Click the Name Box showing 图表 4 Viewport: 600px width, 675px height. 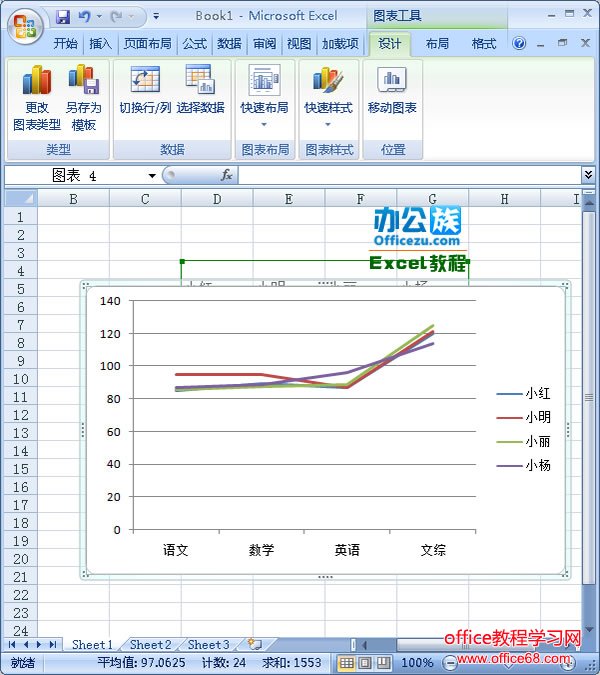pyautogui.click(x=75, y=176)
